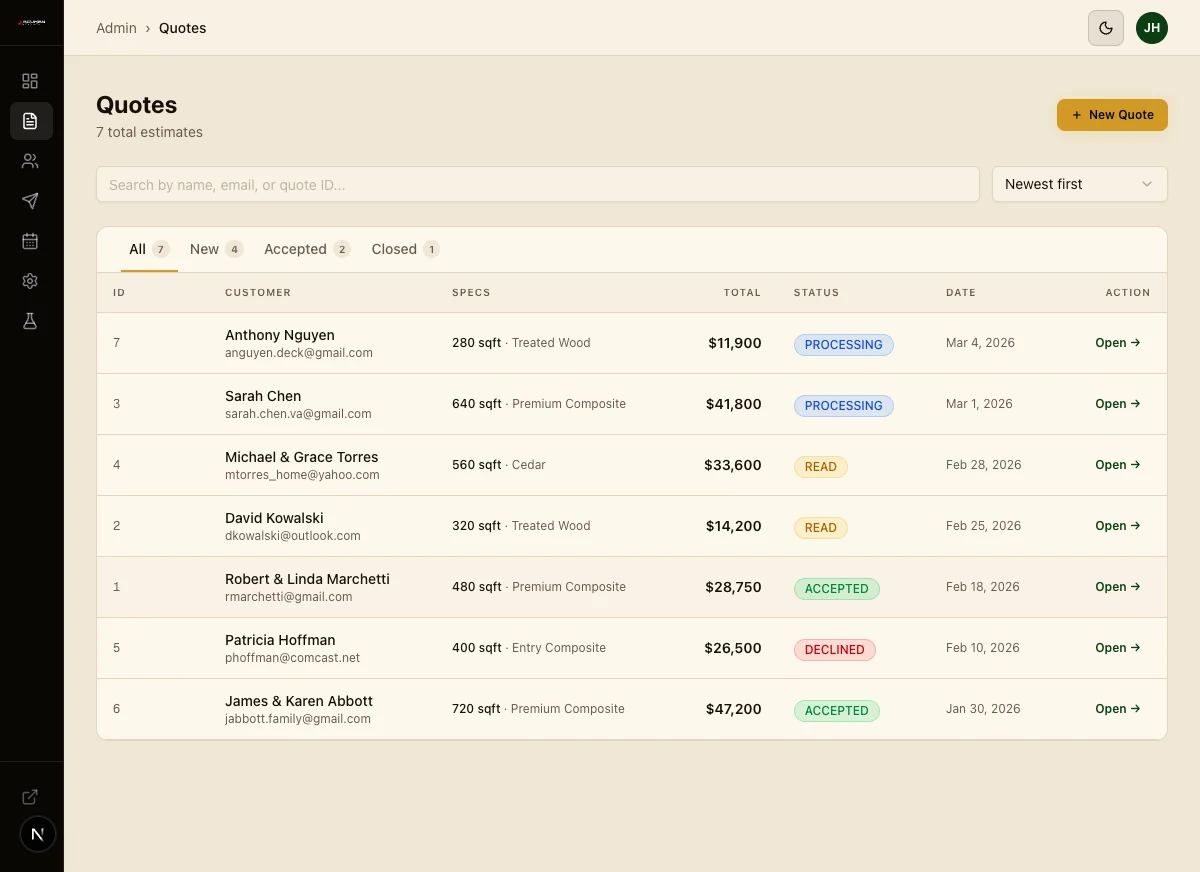Click the ACCEPTED badge for Robert & Linda Marchetti
The image size is (1200, 872).
coord(837,589)
